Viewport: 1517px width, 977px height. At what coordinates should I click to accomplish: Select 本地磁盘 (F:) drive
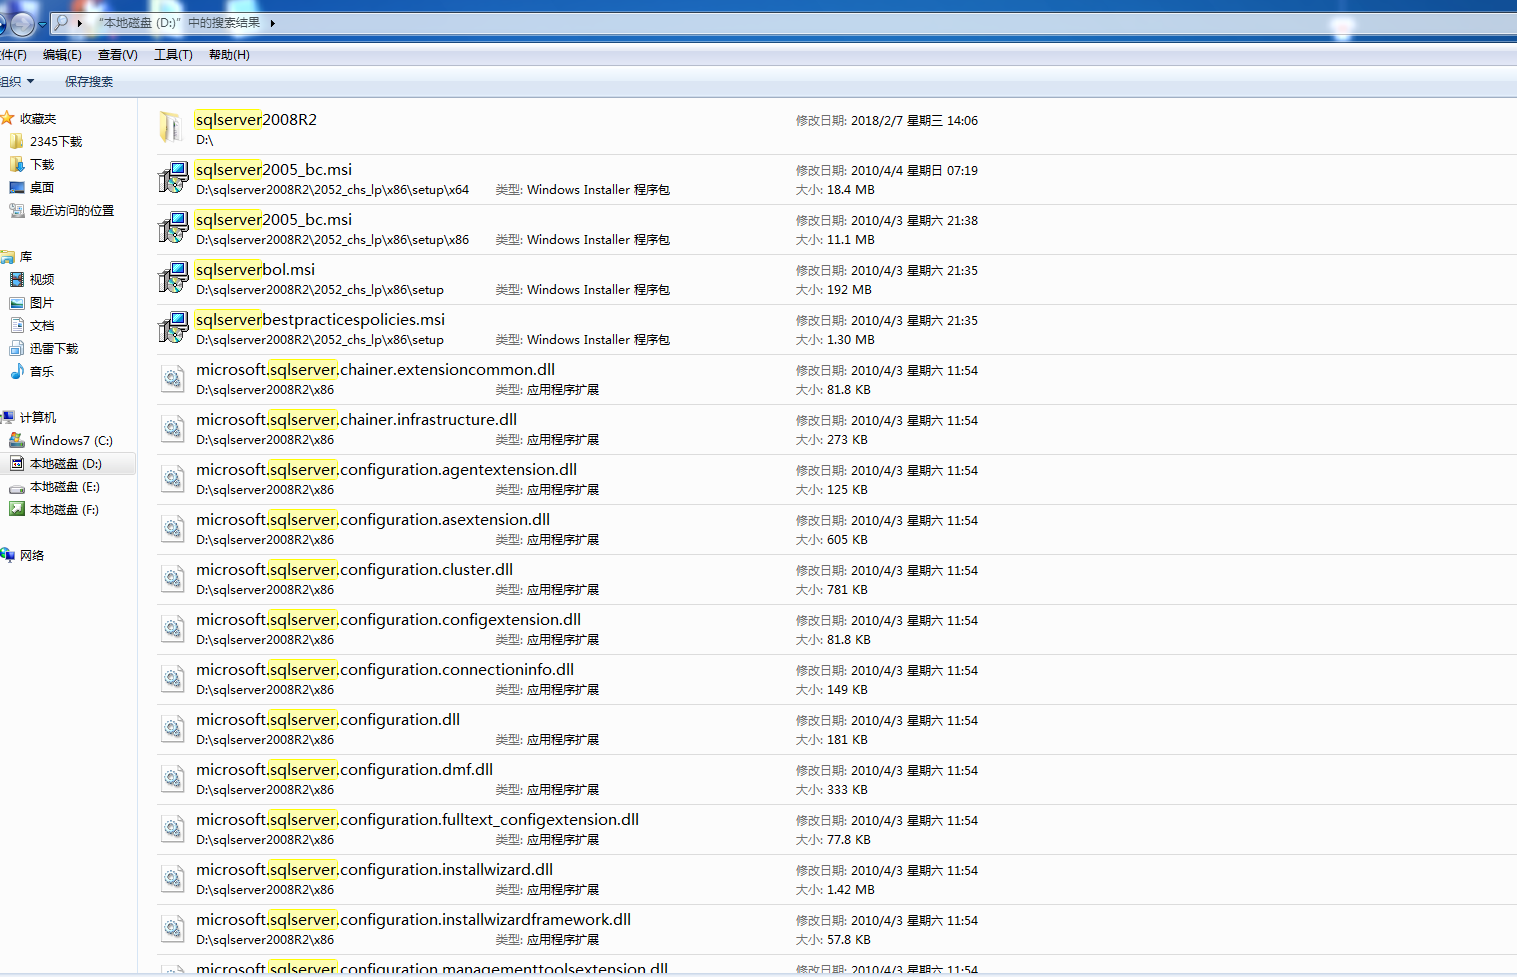point(64,510)
